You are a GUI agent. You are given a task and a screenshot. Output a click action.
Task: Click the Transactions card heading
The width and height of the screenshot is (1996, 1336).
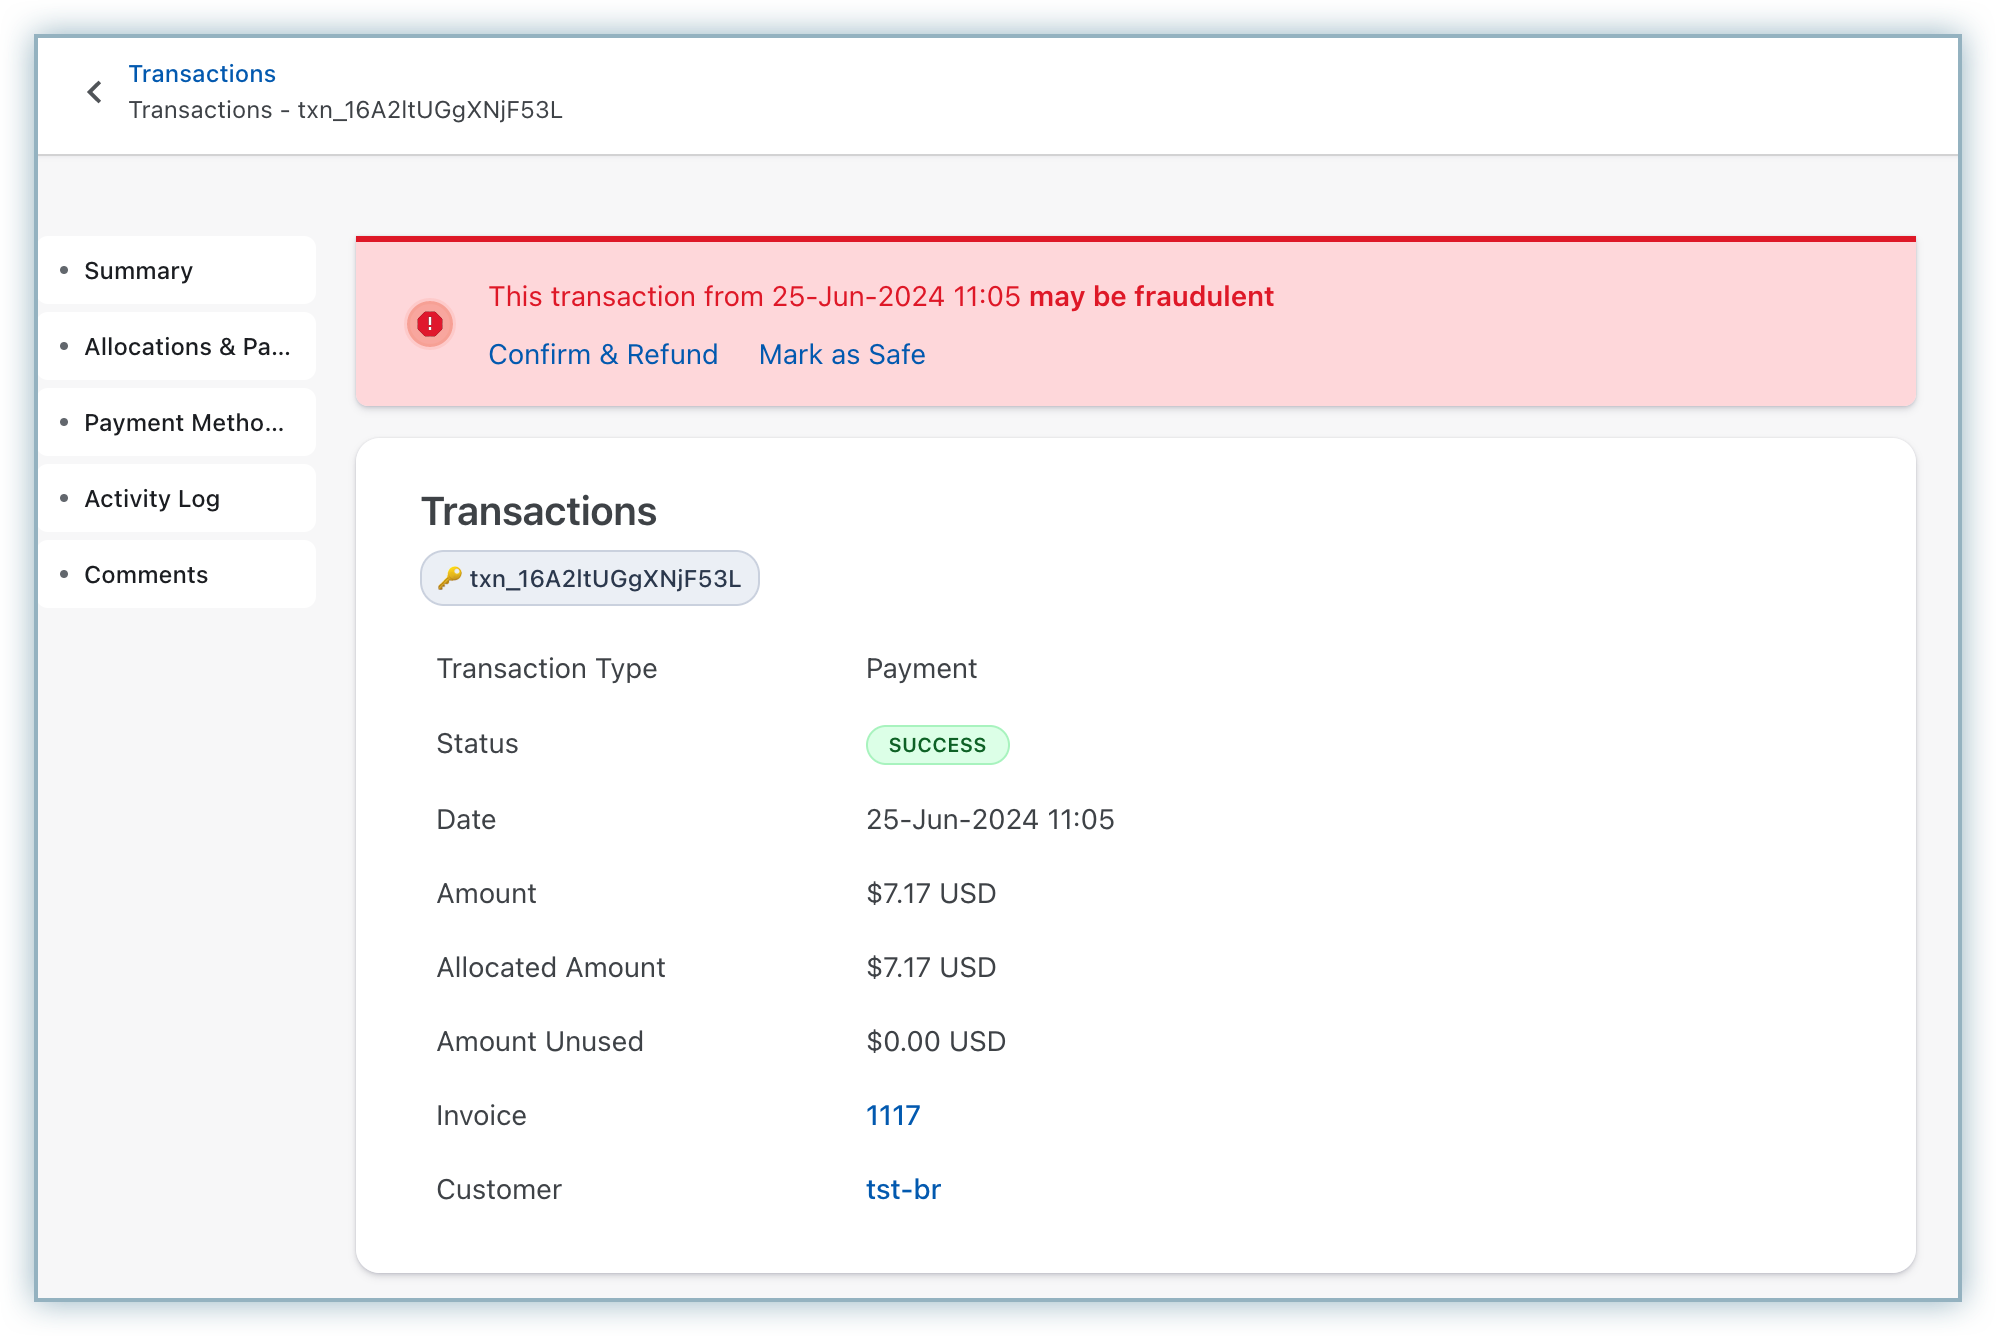click(x=539, y=511)
